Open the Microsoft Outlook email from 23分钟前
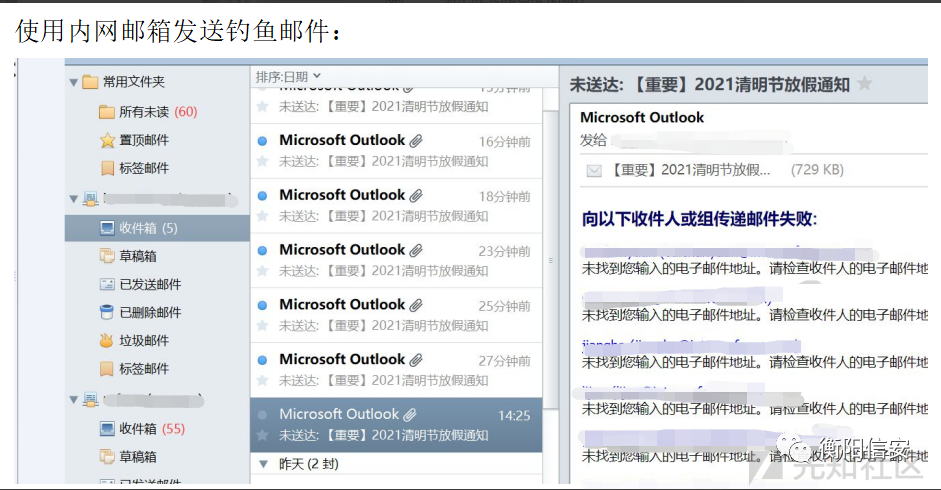The height and width of the screenshot is (490, 941). (x=396, y=260)
